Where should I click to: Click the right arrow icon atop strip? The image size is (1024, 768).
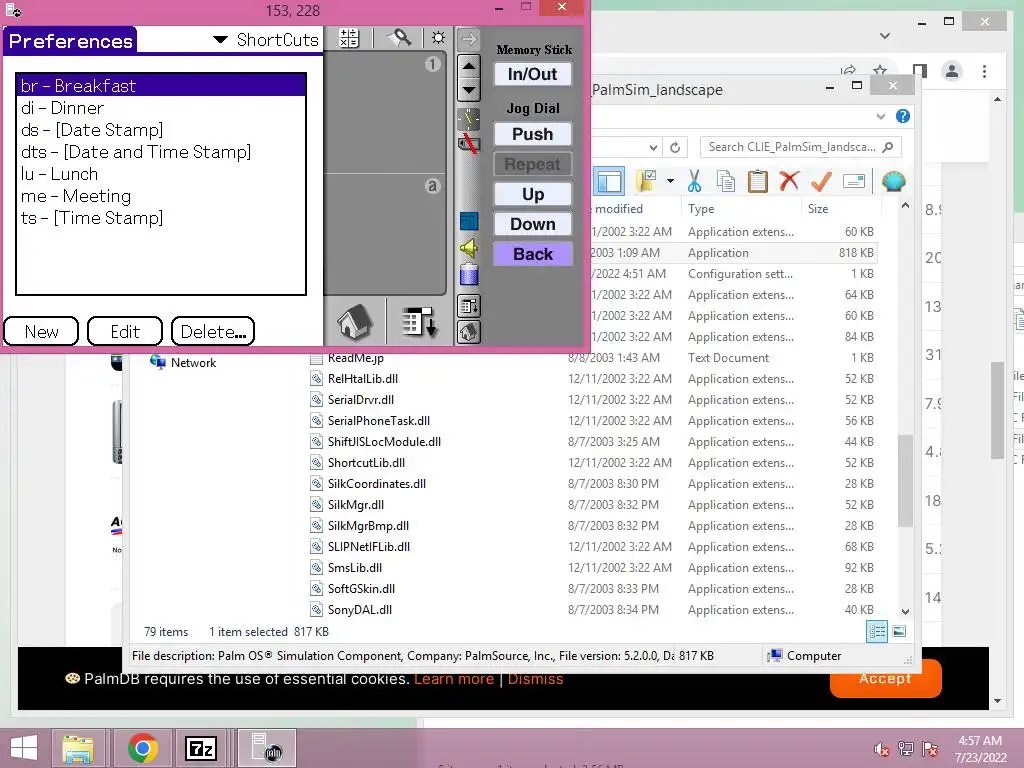(x=469, y=39)
